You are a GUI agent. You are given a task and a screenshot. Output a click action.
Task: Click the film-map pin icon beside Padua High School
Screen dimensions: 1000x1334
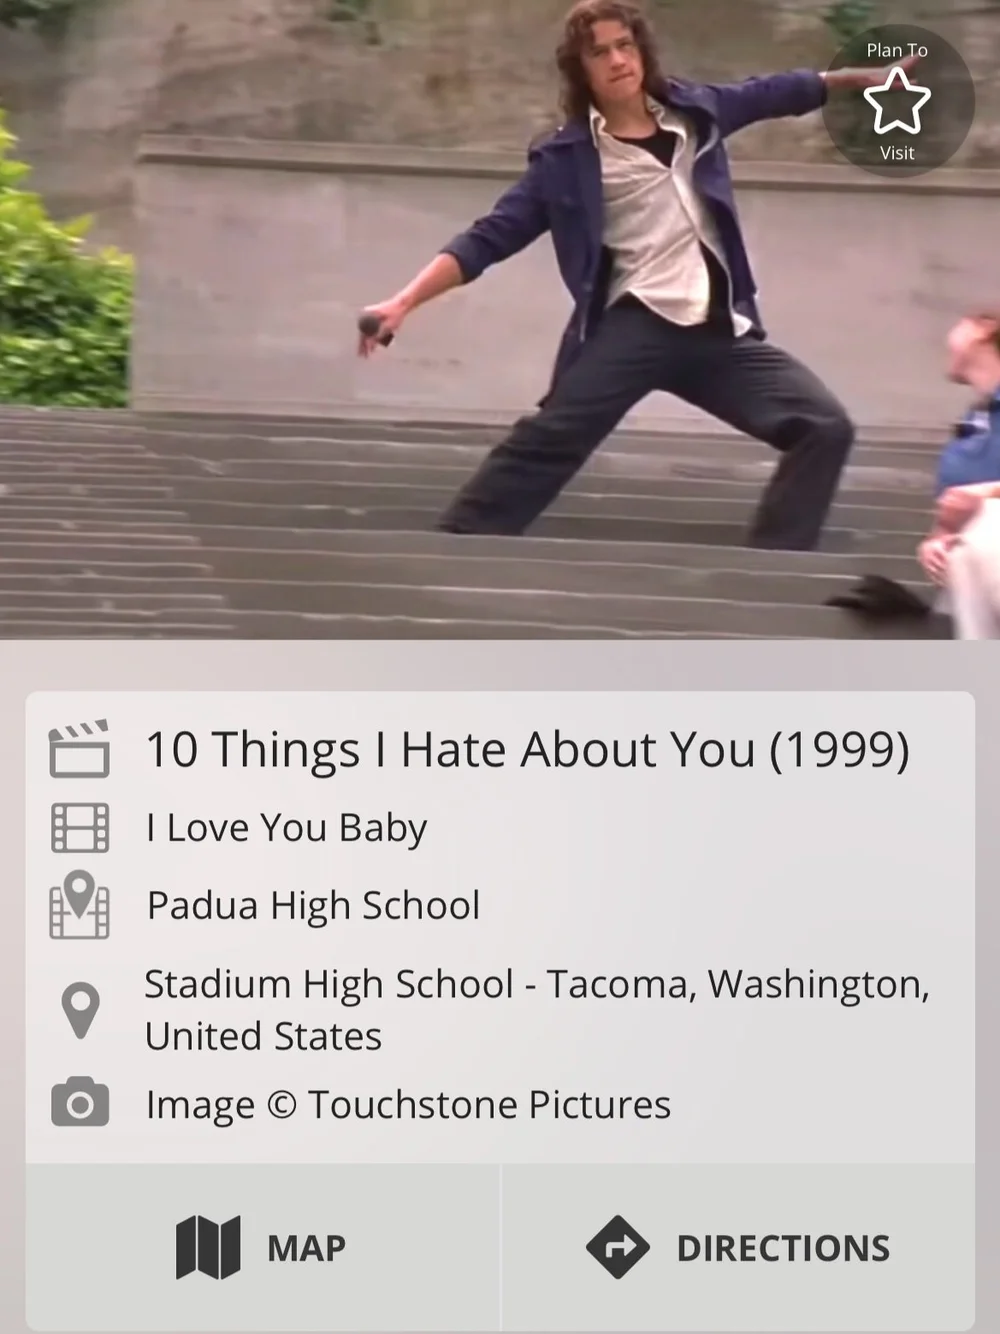(79, 905)
